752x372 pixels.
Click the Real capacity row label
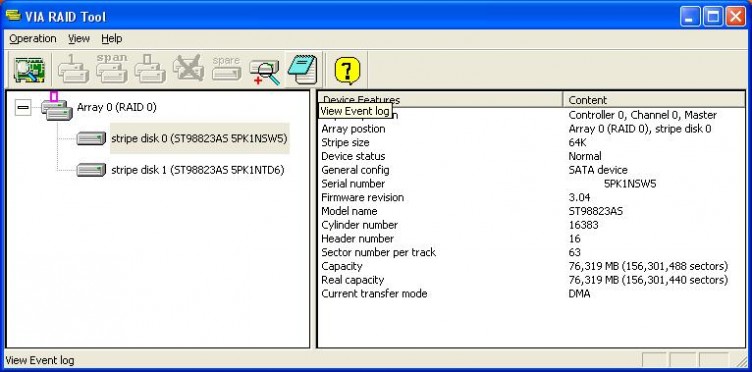pos(353,280)
